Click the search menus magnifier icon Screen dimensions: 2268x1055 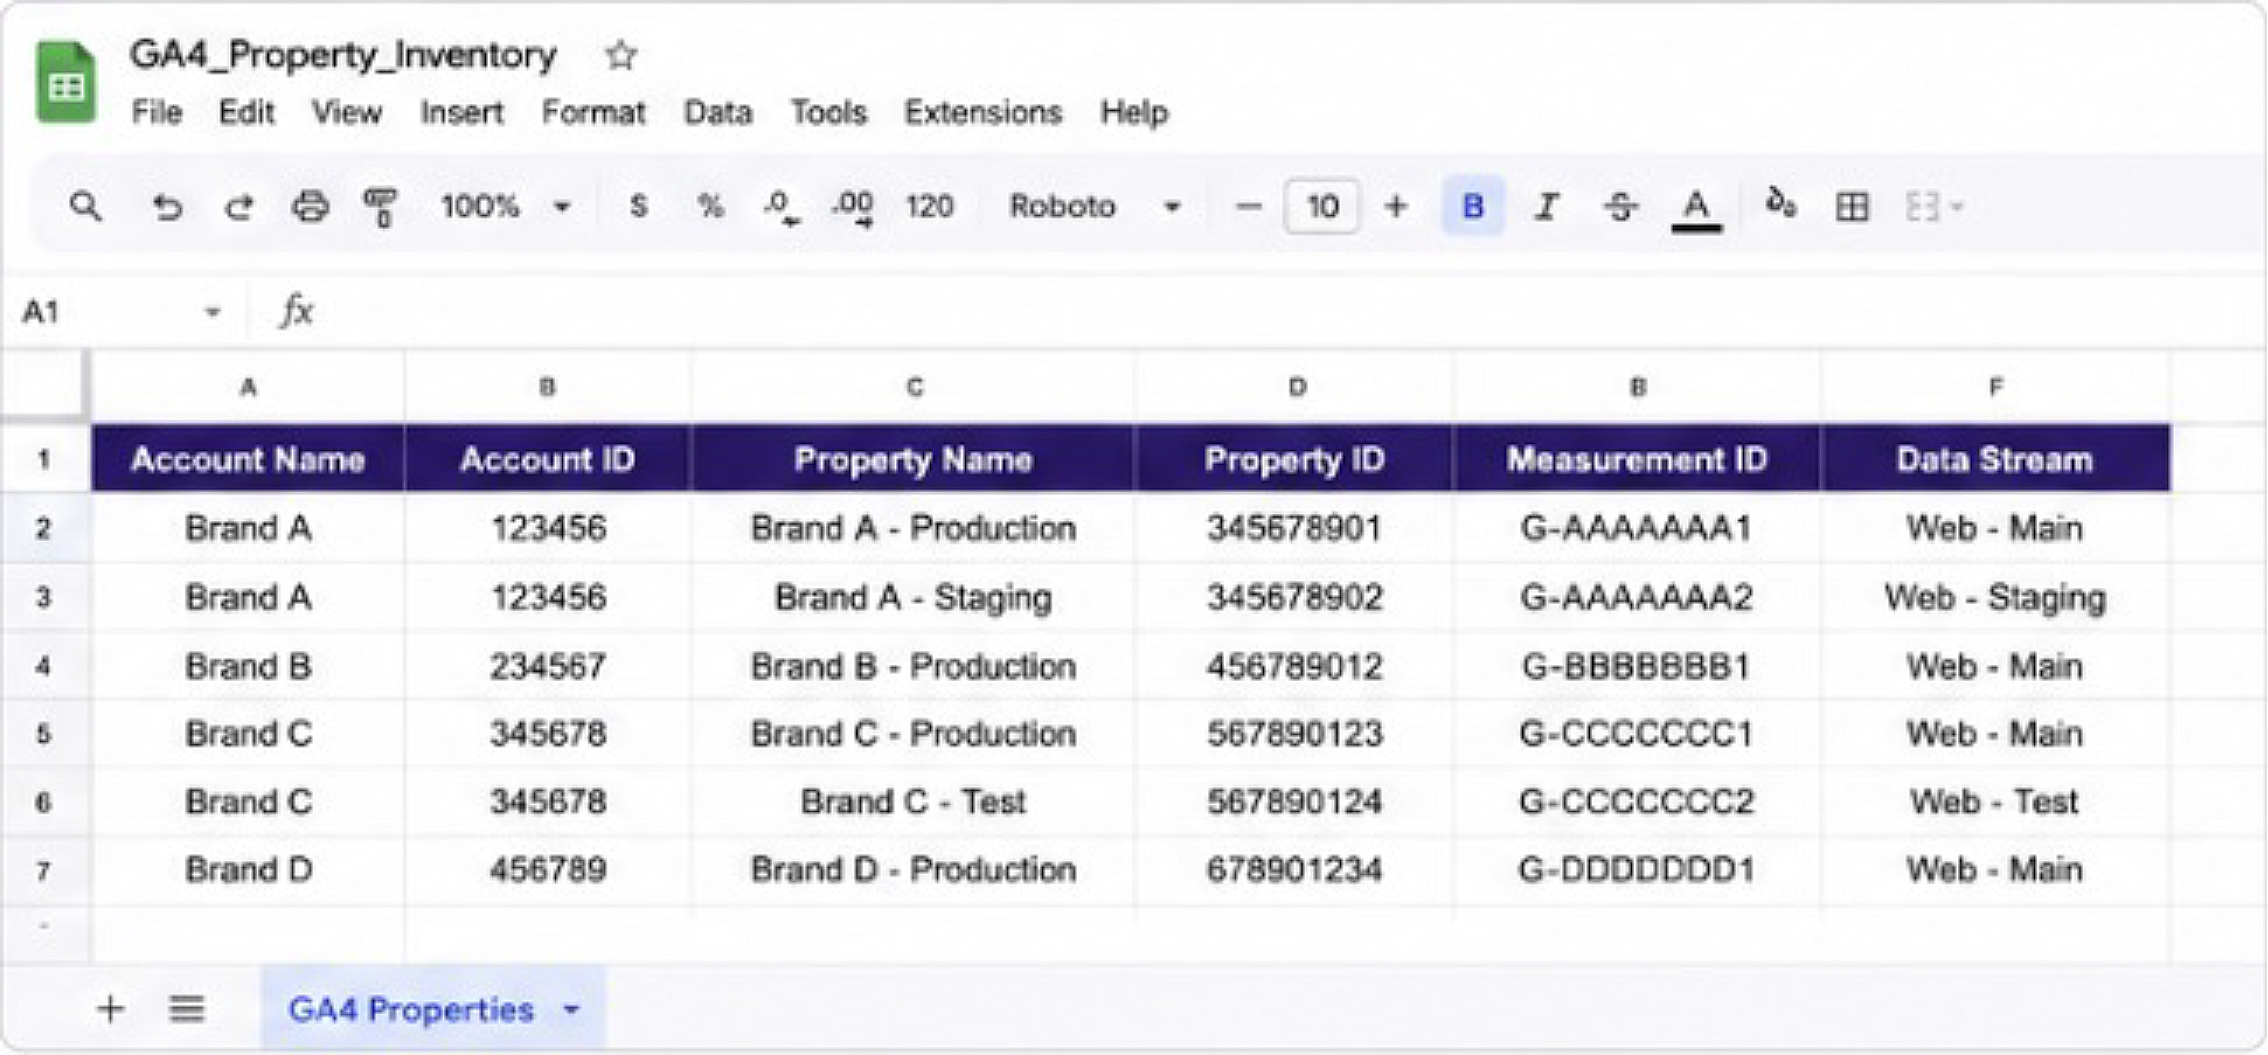point(86,207)
